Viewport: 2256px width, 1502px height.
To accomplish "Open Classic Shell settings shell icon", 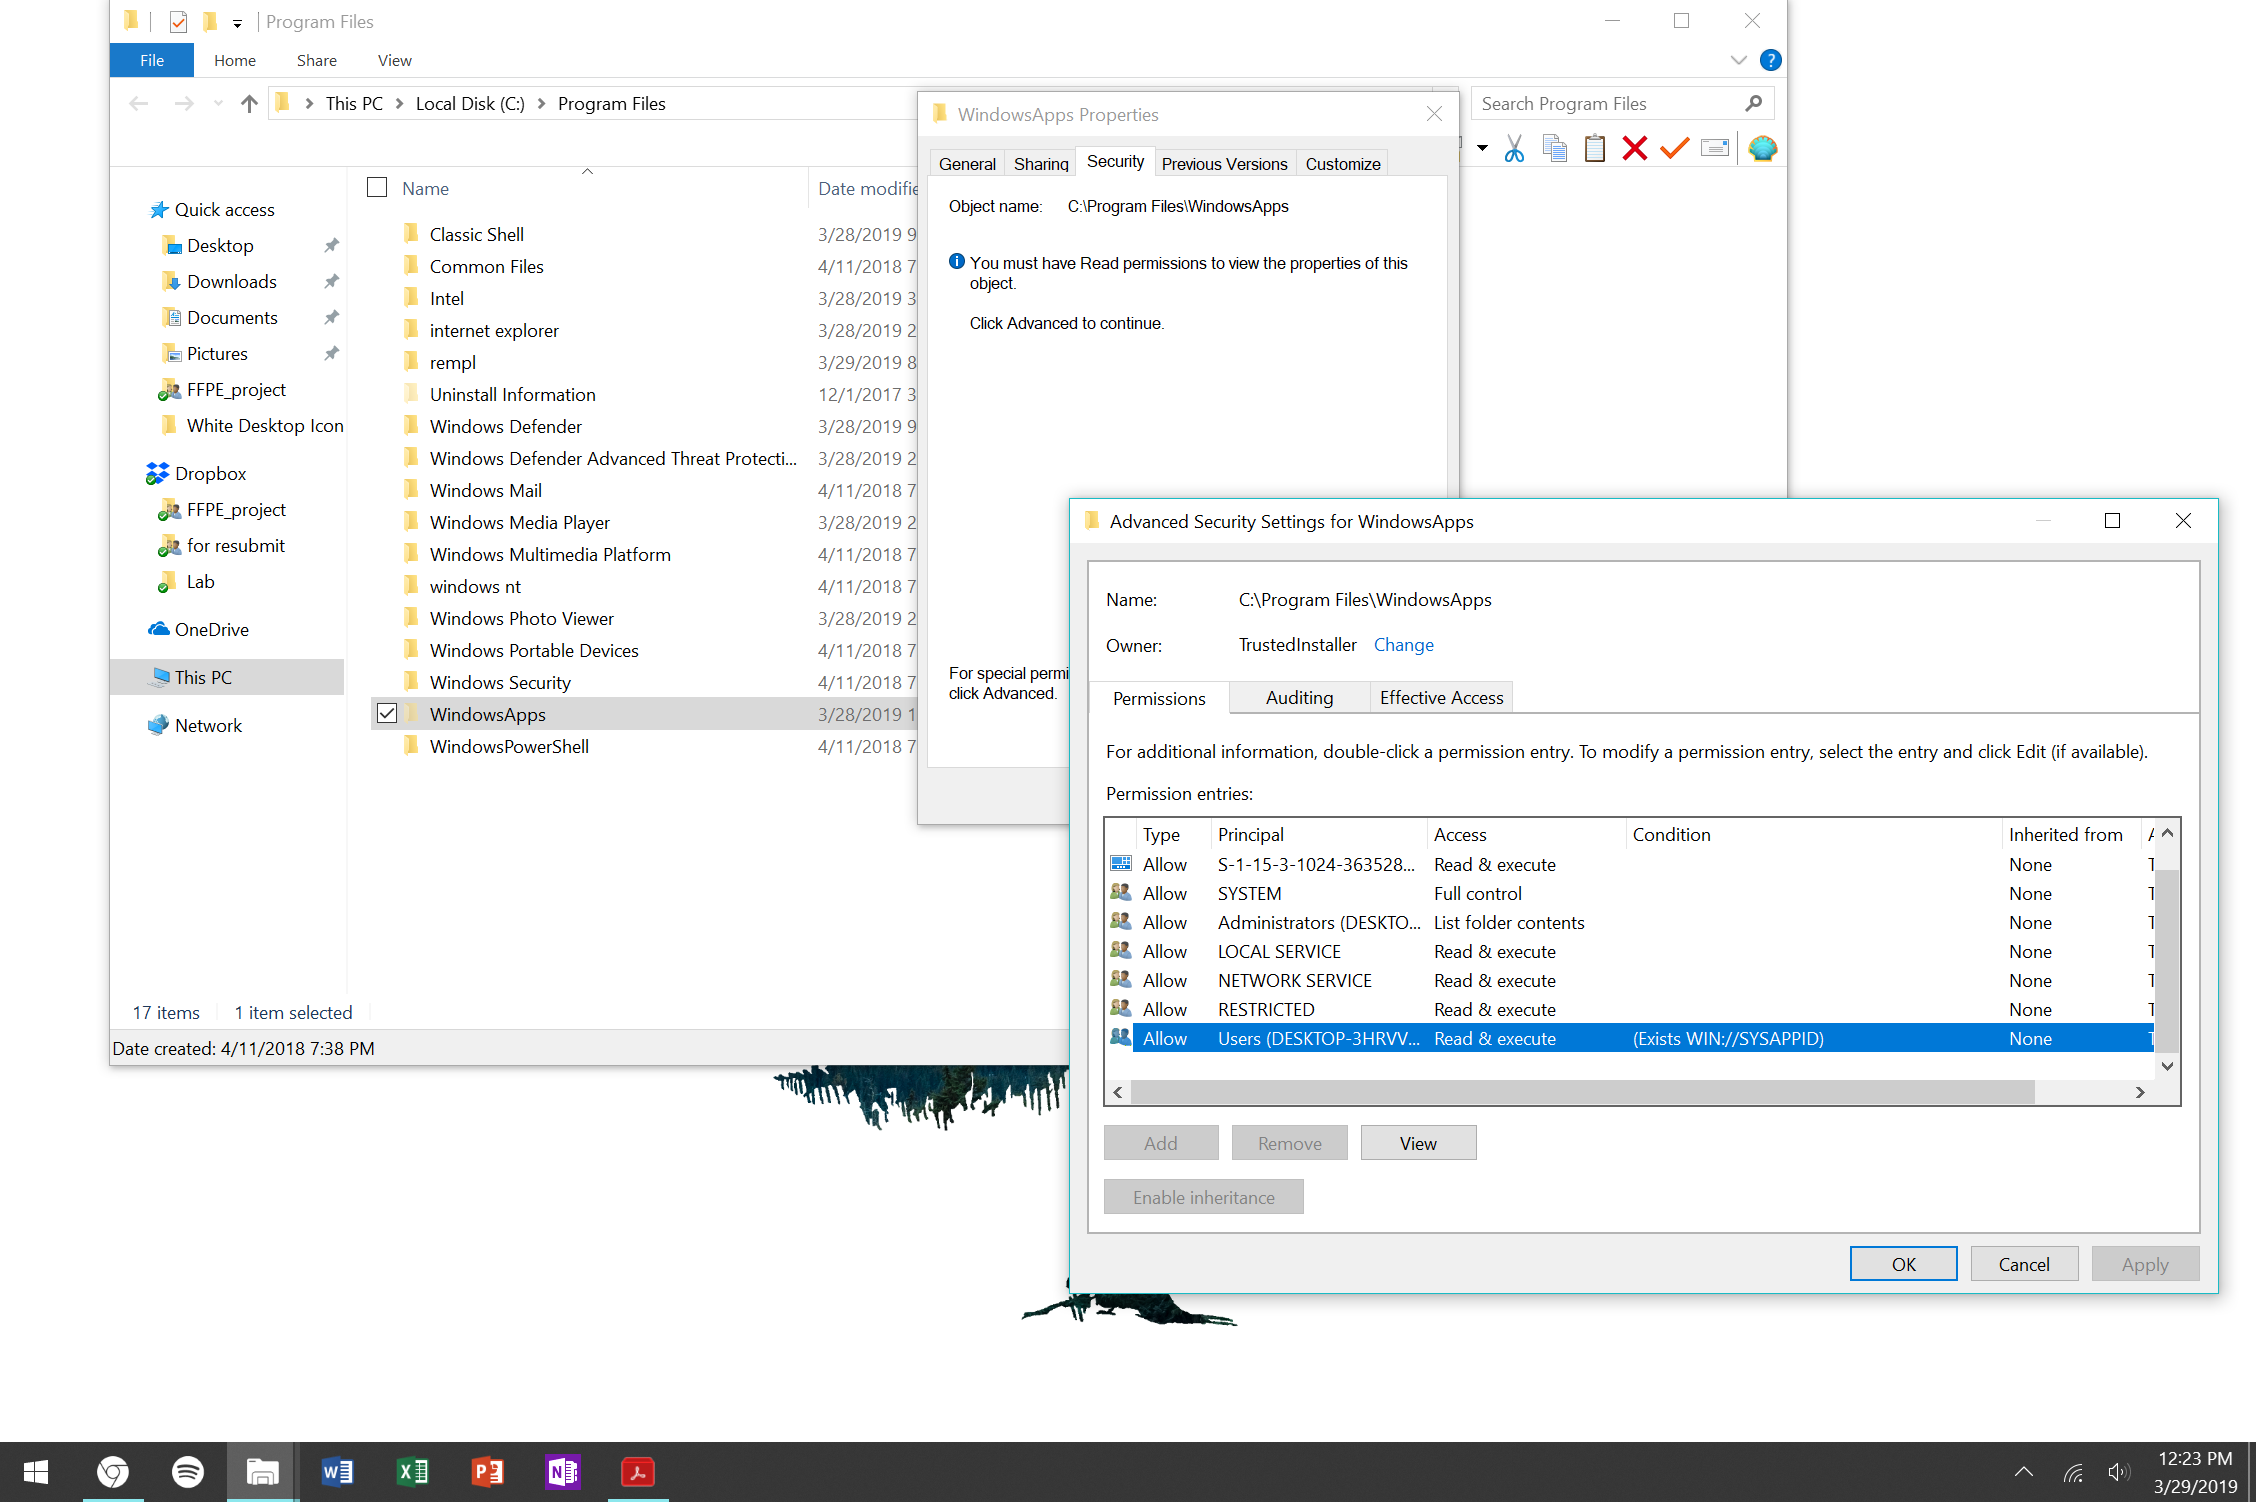I will (x=1762, y=149).
